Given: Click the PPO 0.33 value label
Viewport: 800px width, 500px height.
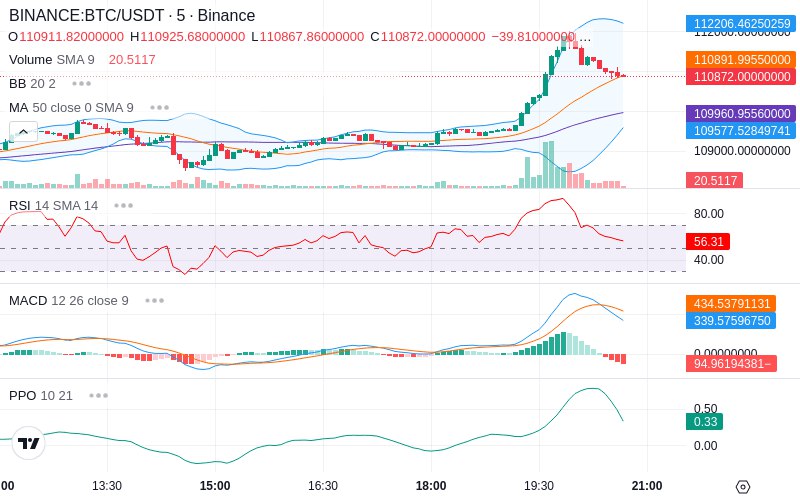Looking at the screenshot, I should pos(705,421).
